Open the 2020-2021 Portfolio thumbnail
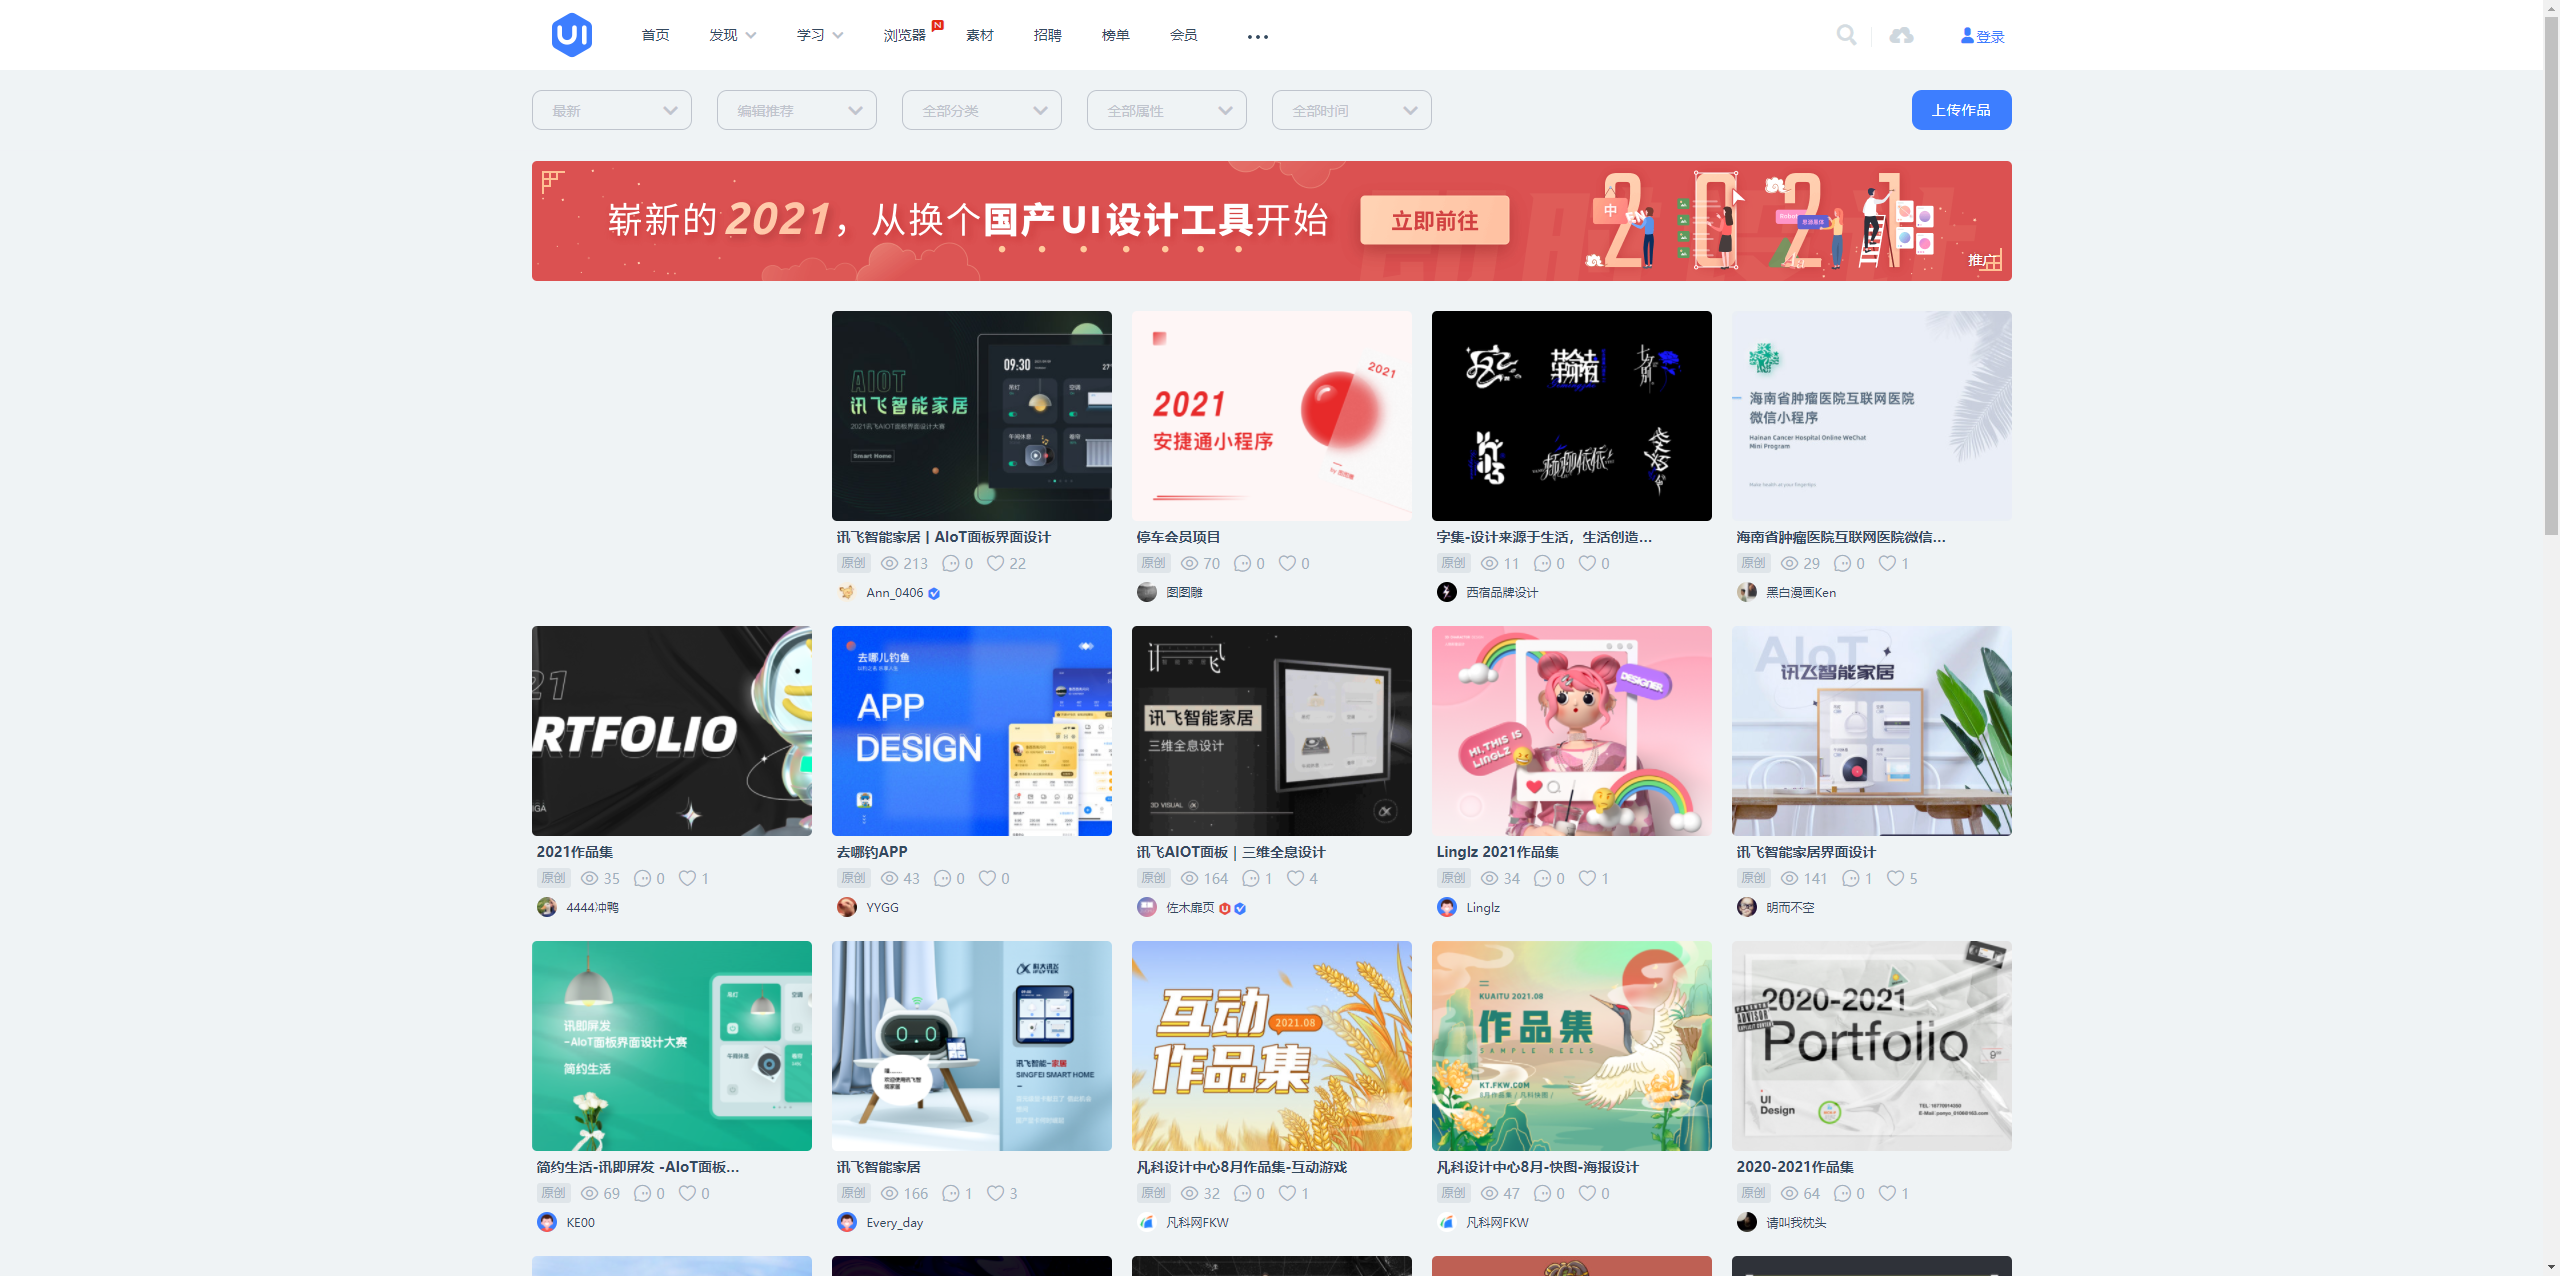Image resolution: width=2560 pixels, height=1276 pixels. [x=1871, y=1045]
